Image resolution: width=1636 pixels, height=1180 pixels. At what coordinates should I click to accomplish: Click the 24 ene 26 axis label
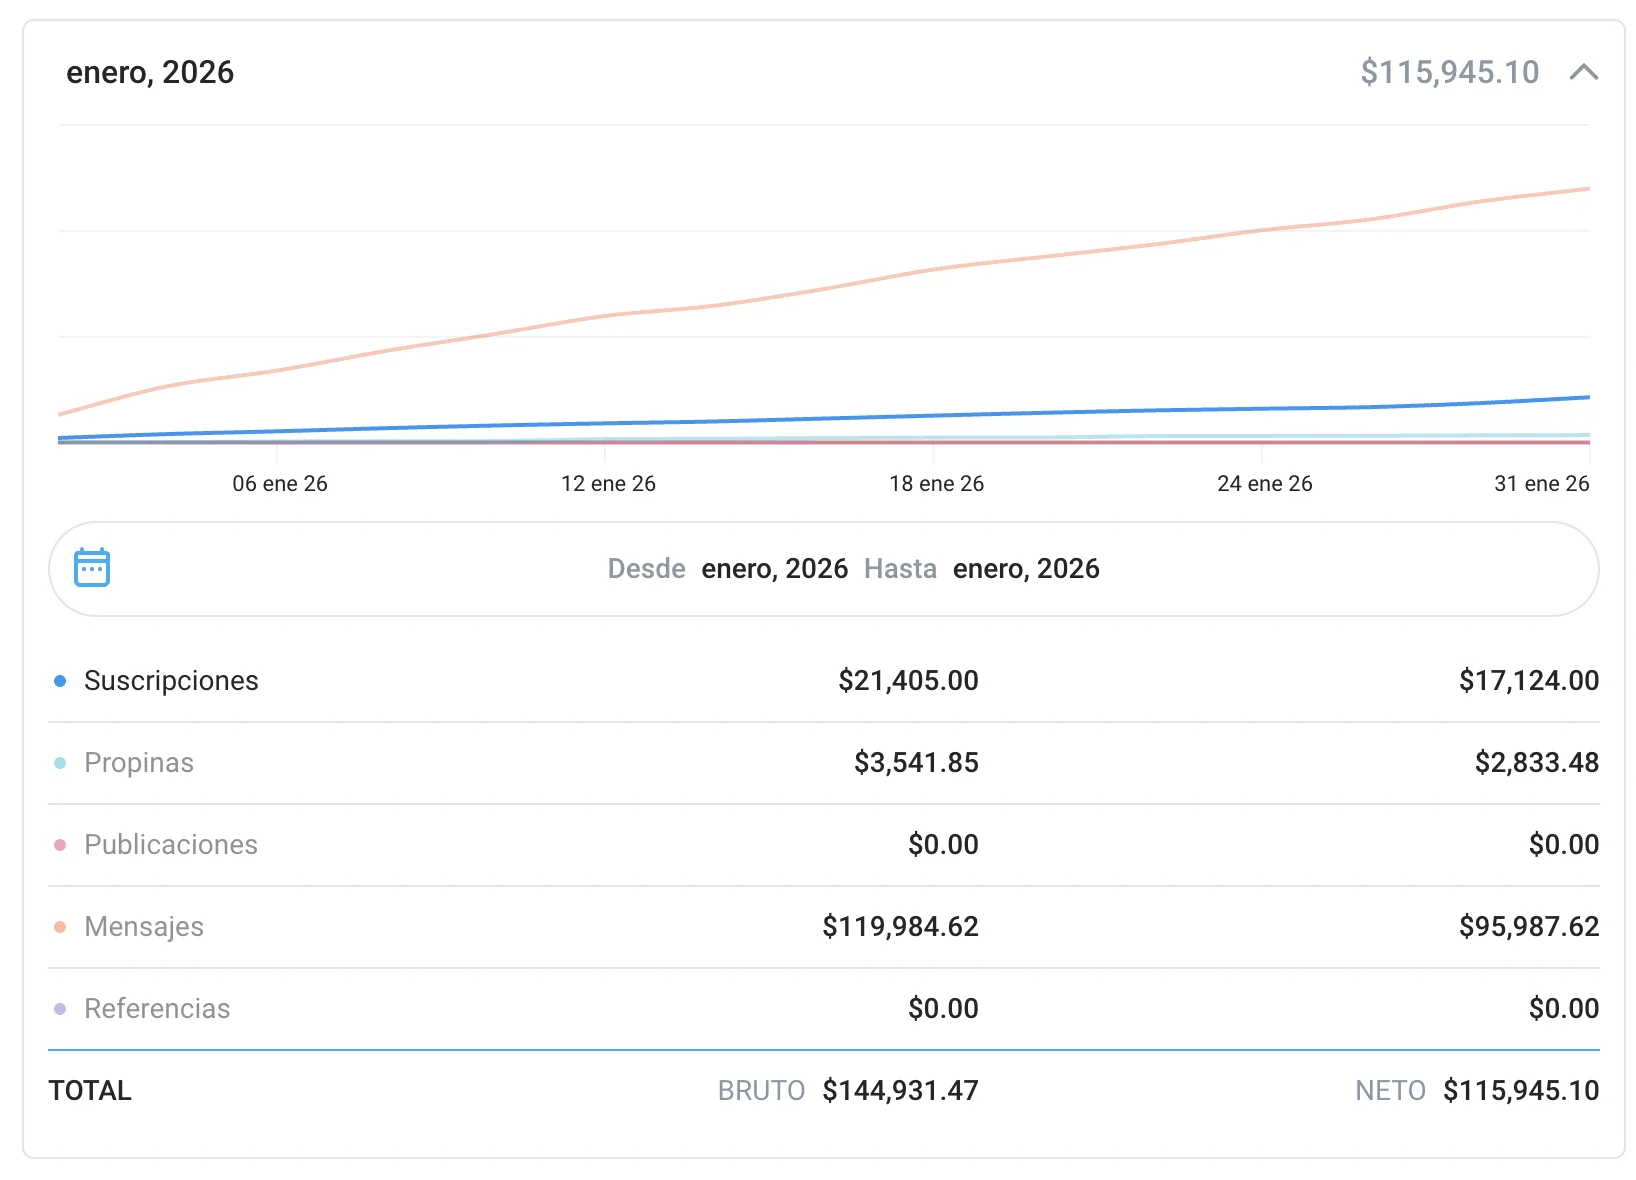(1265, 484)
